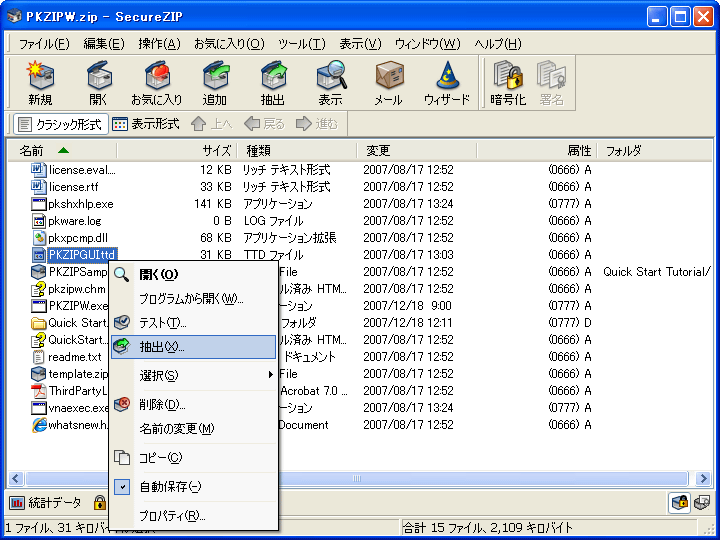Choose 開く(O) in the context menu
Image resolution: width=720 pixels, height=540 pixels.
194,275
